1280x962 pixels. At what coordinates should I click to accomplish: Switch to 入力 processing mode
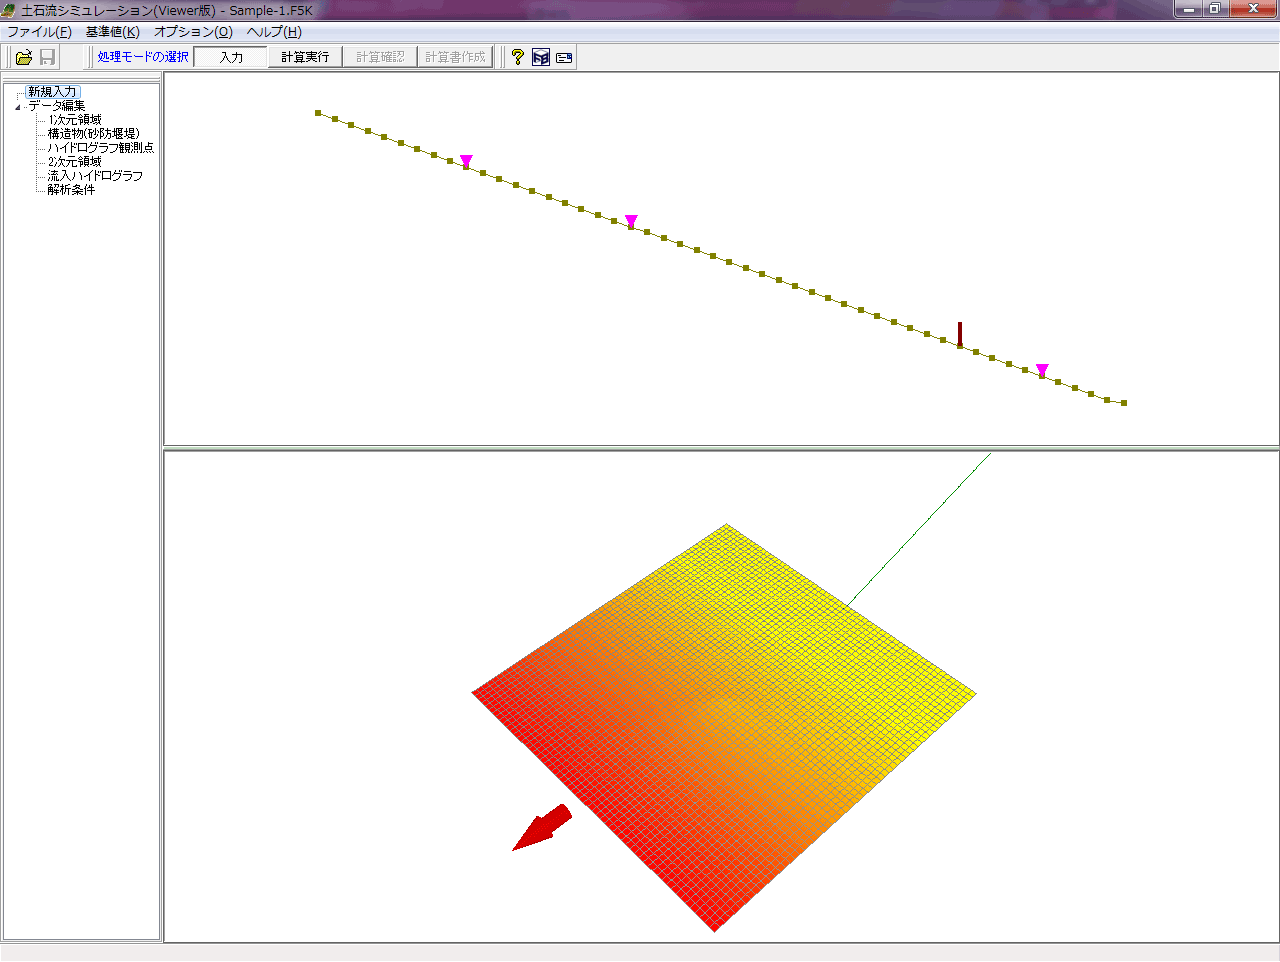[x=231, y=57]
